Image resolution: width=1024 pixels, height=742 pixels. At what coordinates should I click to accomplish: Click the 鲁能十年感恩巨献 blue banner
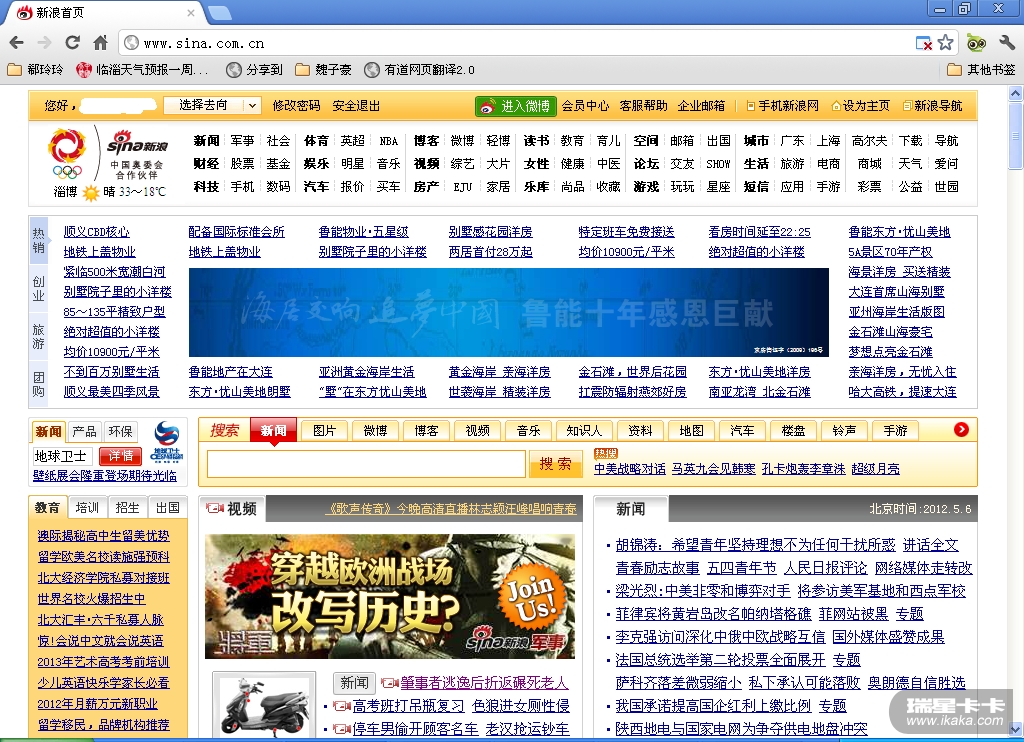(x=509, y=312)
